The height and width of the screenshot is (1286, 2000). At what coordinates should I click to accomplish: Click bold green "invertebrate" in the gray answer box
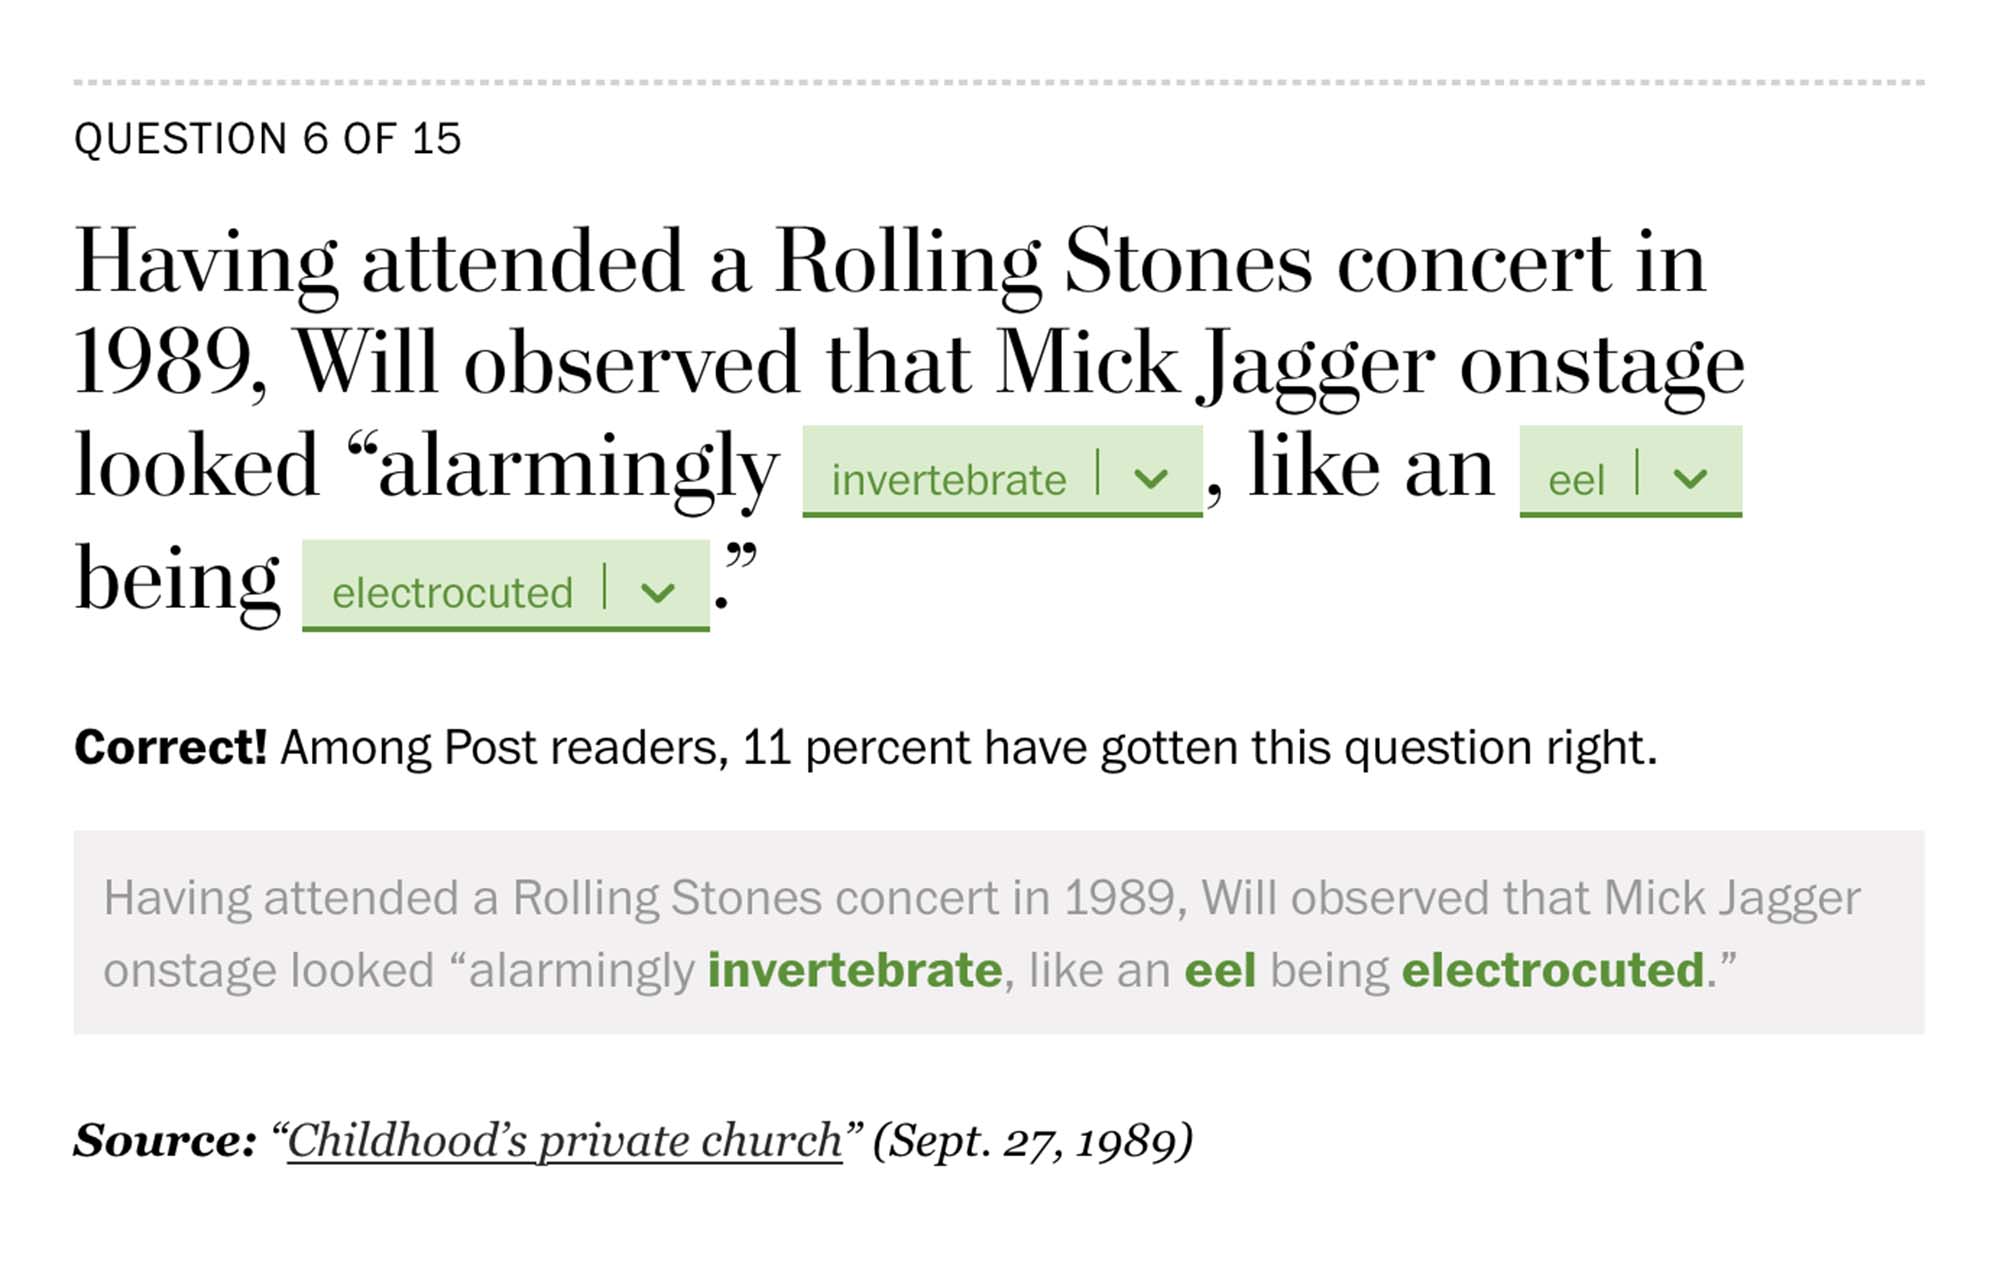pyautogui.click(x=855, y=970)
